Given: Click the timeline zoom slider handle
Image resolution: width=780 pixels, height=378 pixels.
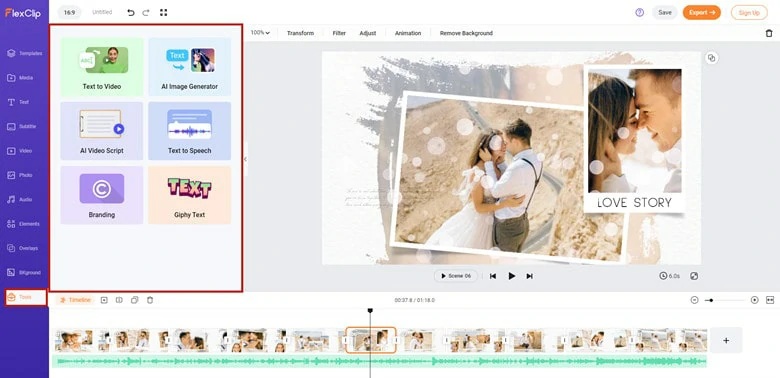Looking at the screenshot, I should (x=711, y=300).
